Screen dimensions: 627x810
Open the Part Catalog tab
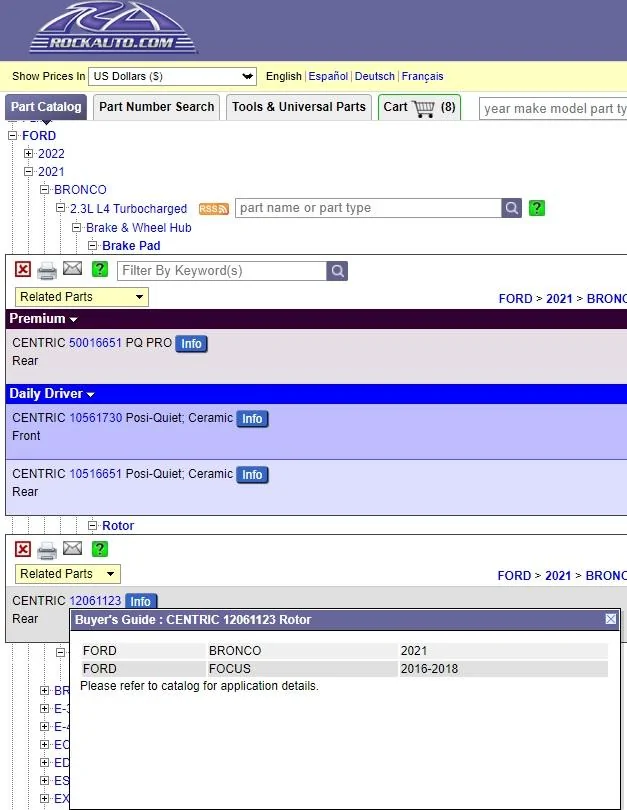(x=46, y=107)
